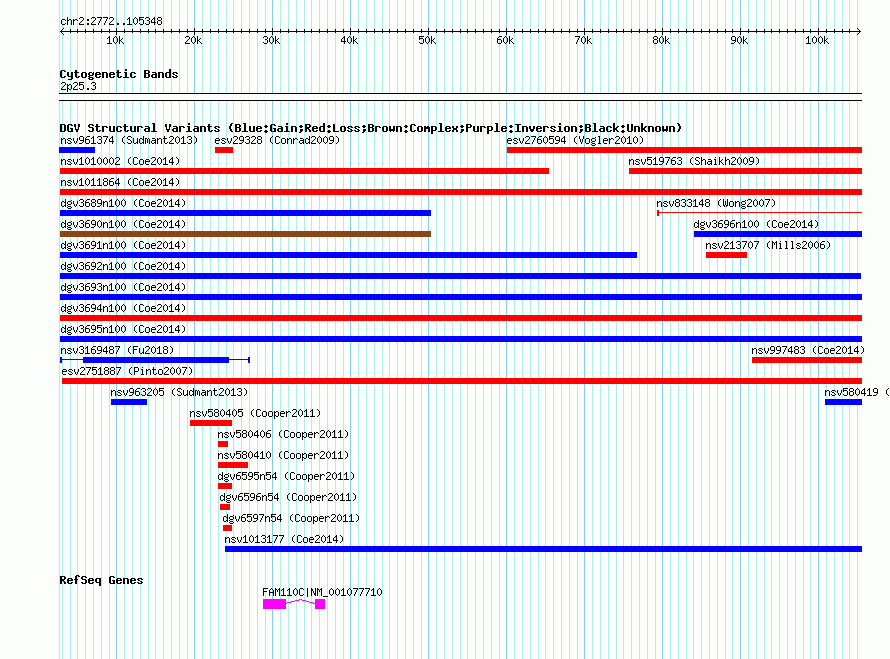This screenshot has height=659, width=890.
Task: Click the first magenta FAM110C exon block
Action: click(x=274, y=604)
